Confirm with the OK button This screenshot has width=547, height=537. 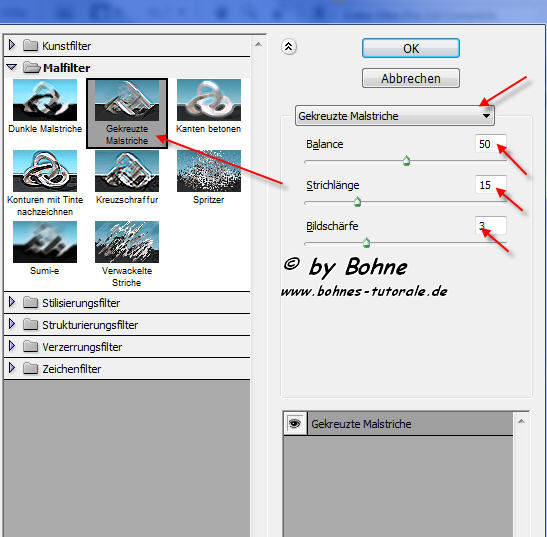point(411,48)
